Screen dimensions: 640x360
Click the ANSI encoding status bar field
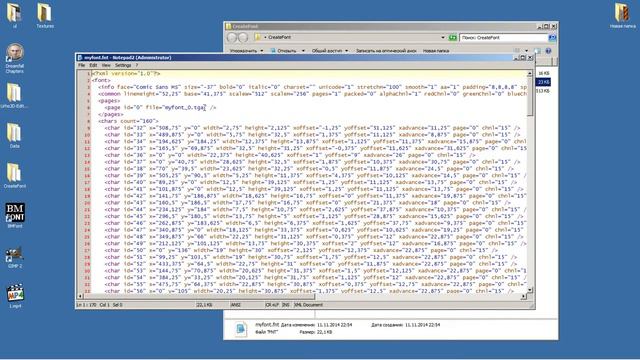tap(236, 305)
